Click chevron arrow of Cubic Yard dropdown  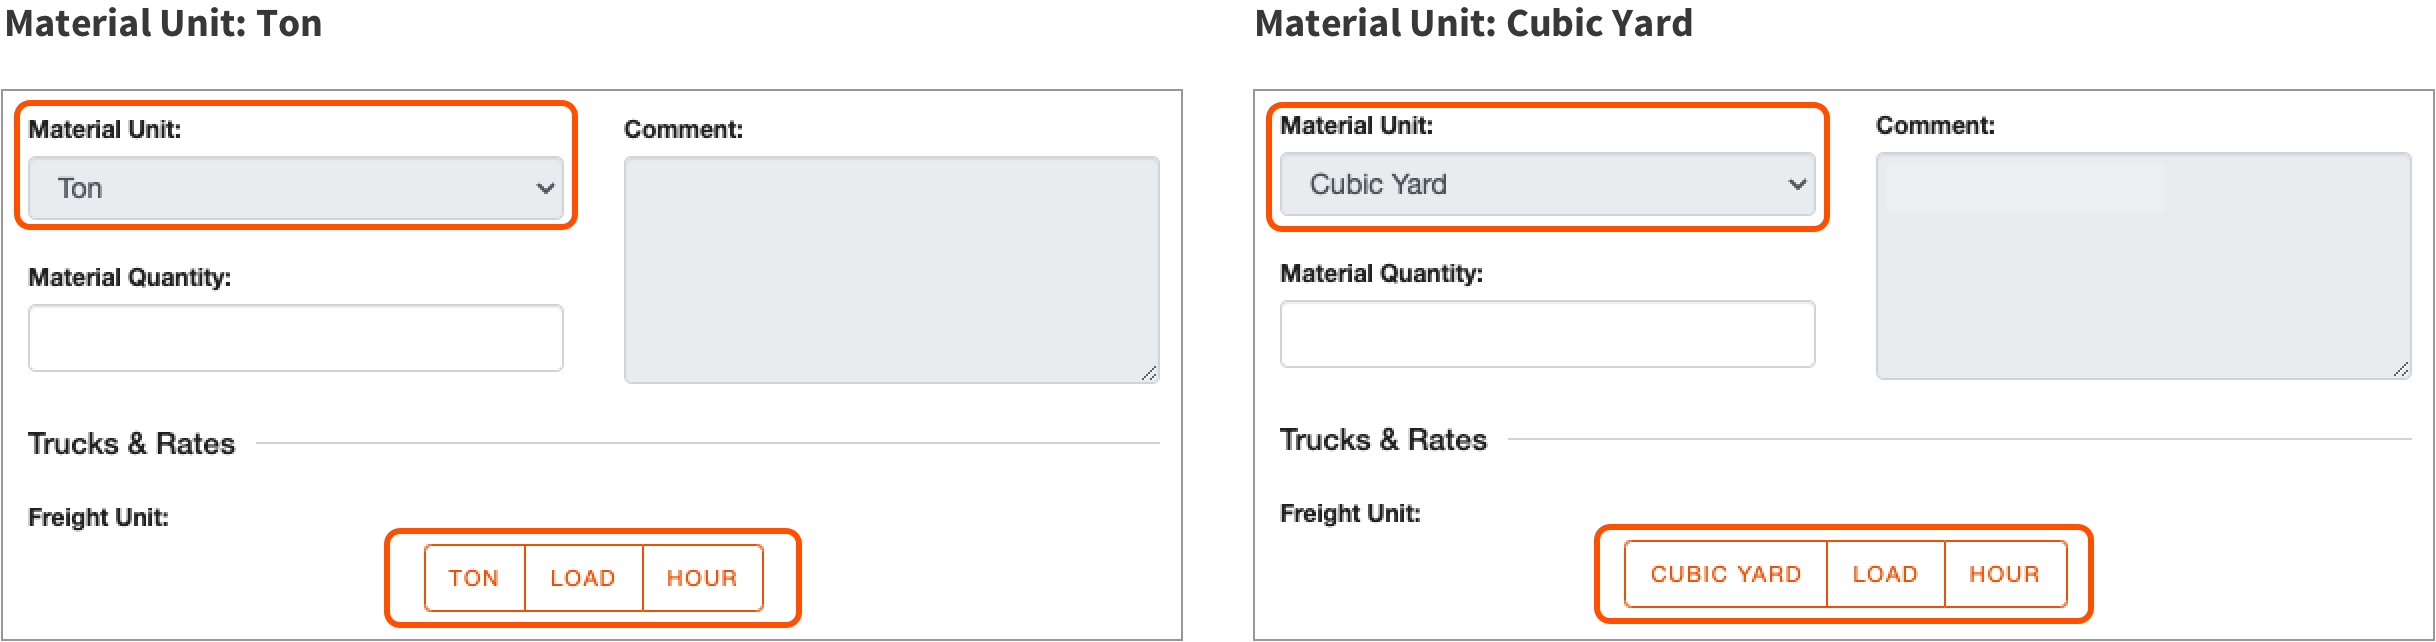coord(1797,184)
